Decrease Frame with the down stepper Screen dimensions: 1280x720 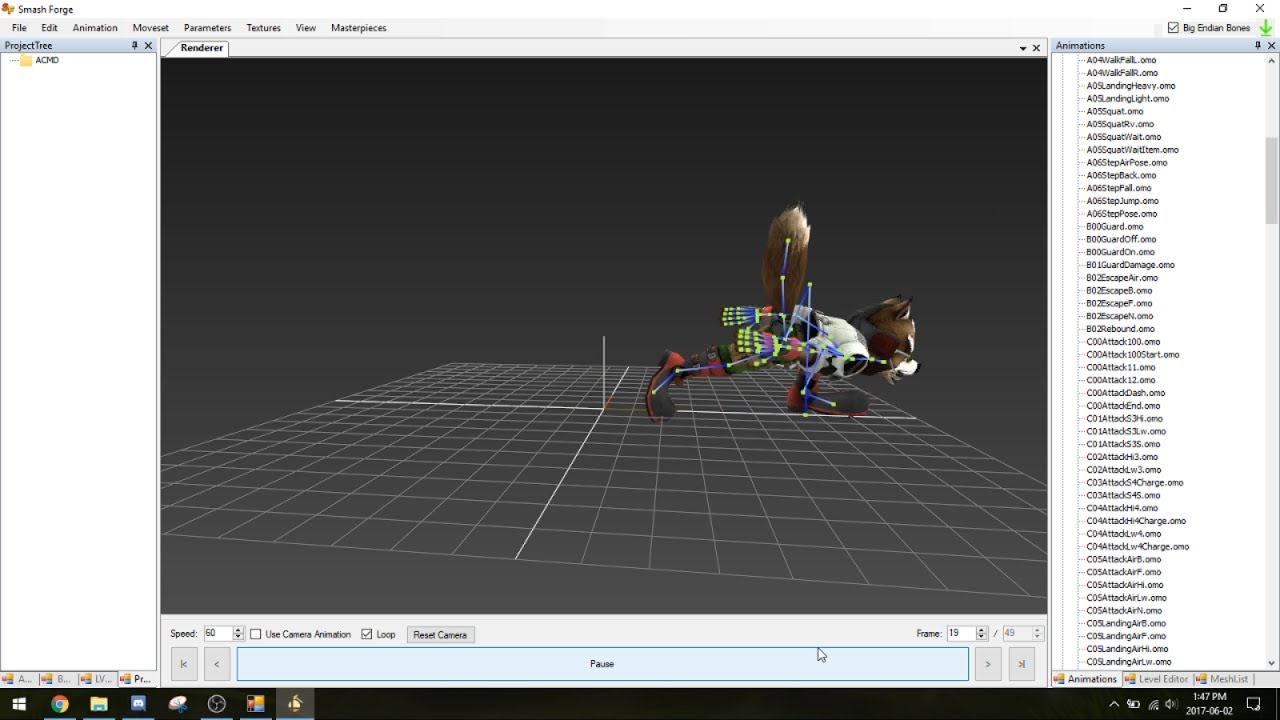tap(981, 637)
